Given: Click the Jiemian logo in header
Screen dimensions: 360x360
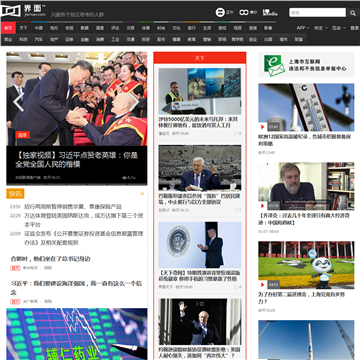Looking at the screenshot, I should pyautogui.click(x=23, y=11).
